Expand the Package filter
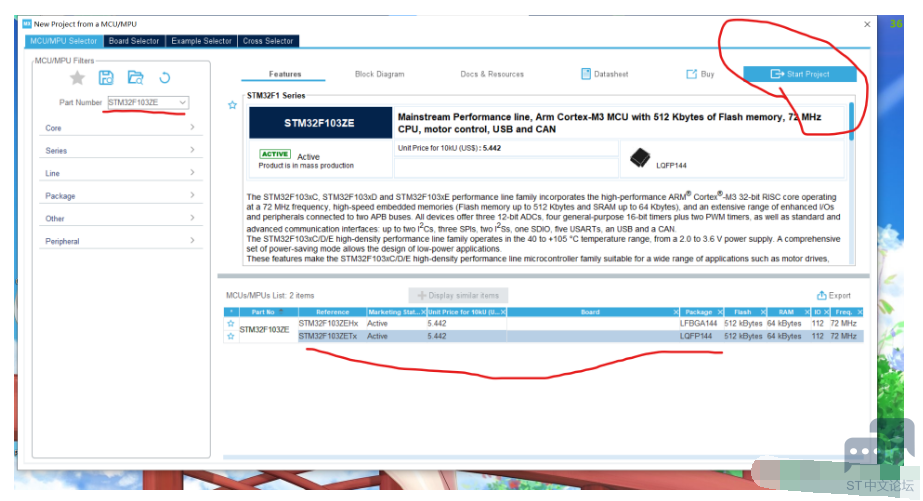 click(x=121, y=196)
